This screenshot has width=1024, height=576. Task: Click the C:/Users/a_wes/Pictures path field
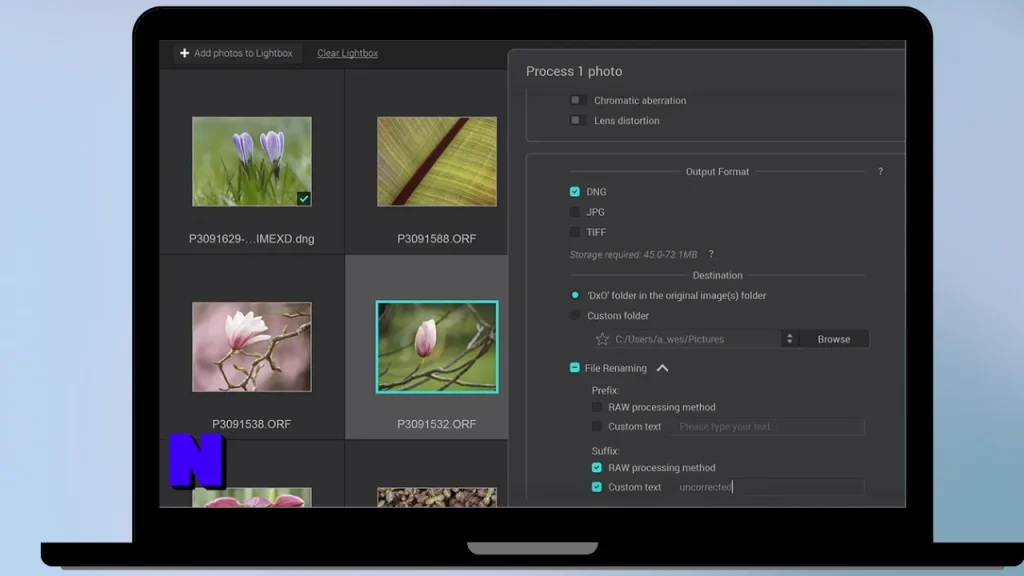(696, 339)
